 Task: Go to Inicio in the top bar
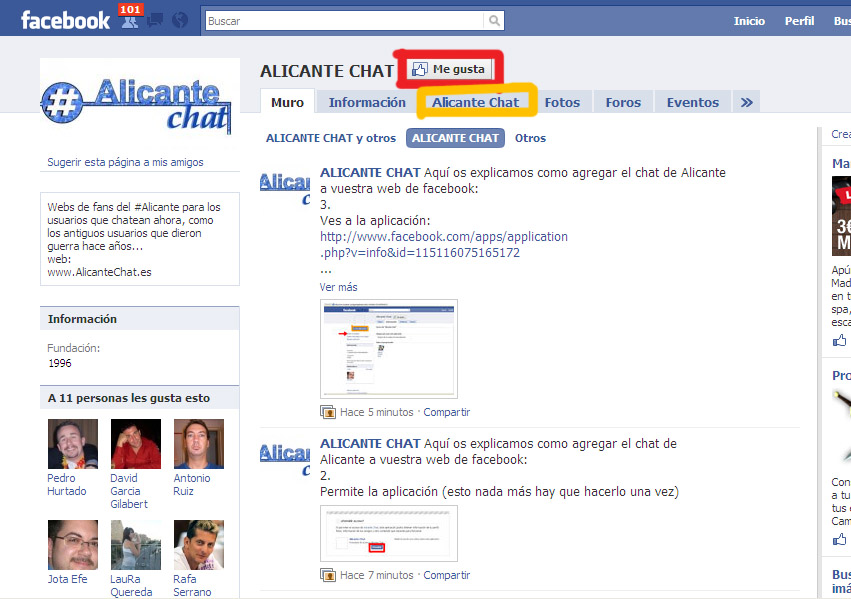click(749, 21)
